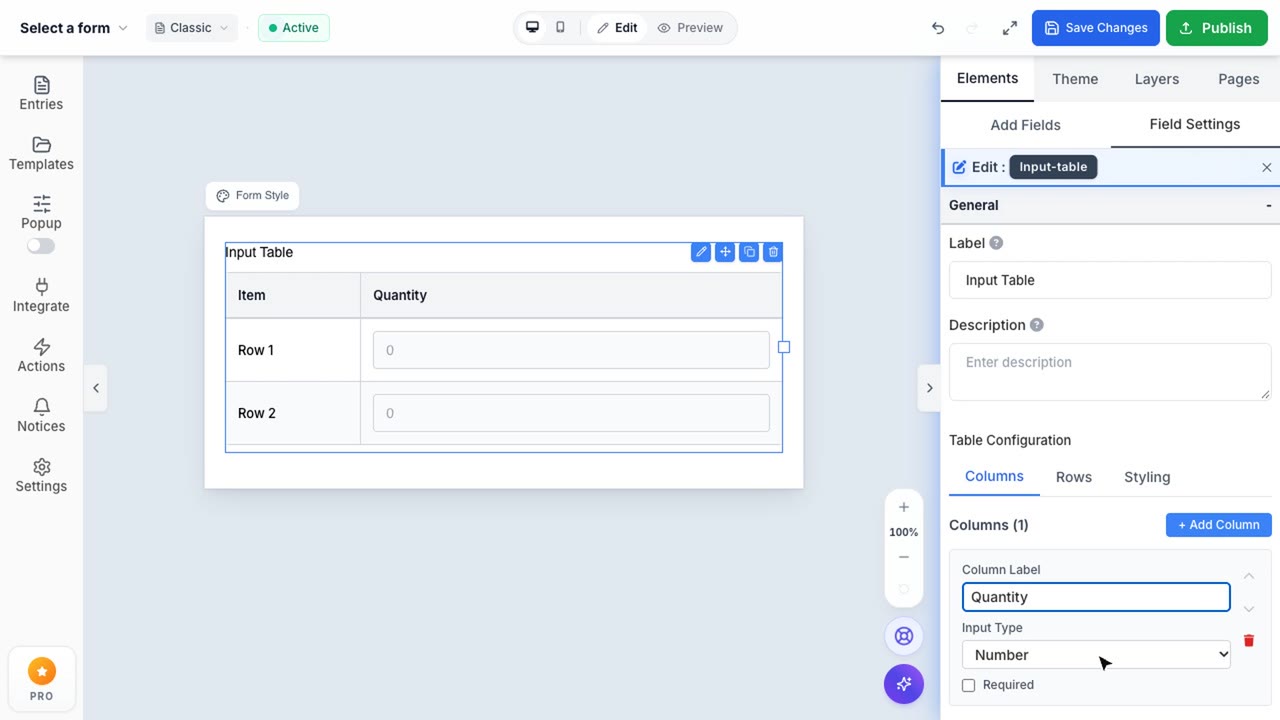Zoom in on the canvas
The width and height of the screenshot is (1280, 720).
[x=904, y=507]
